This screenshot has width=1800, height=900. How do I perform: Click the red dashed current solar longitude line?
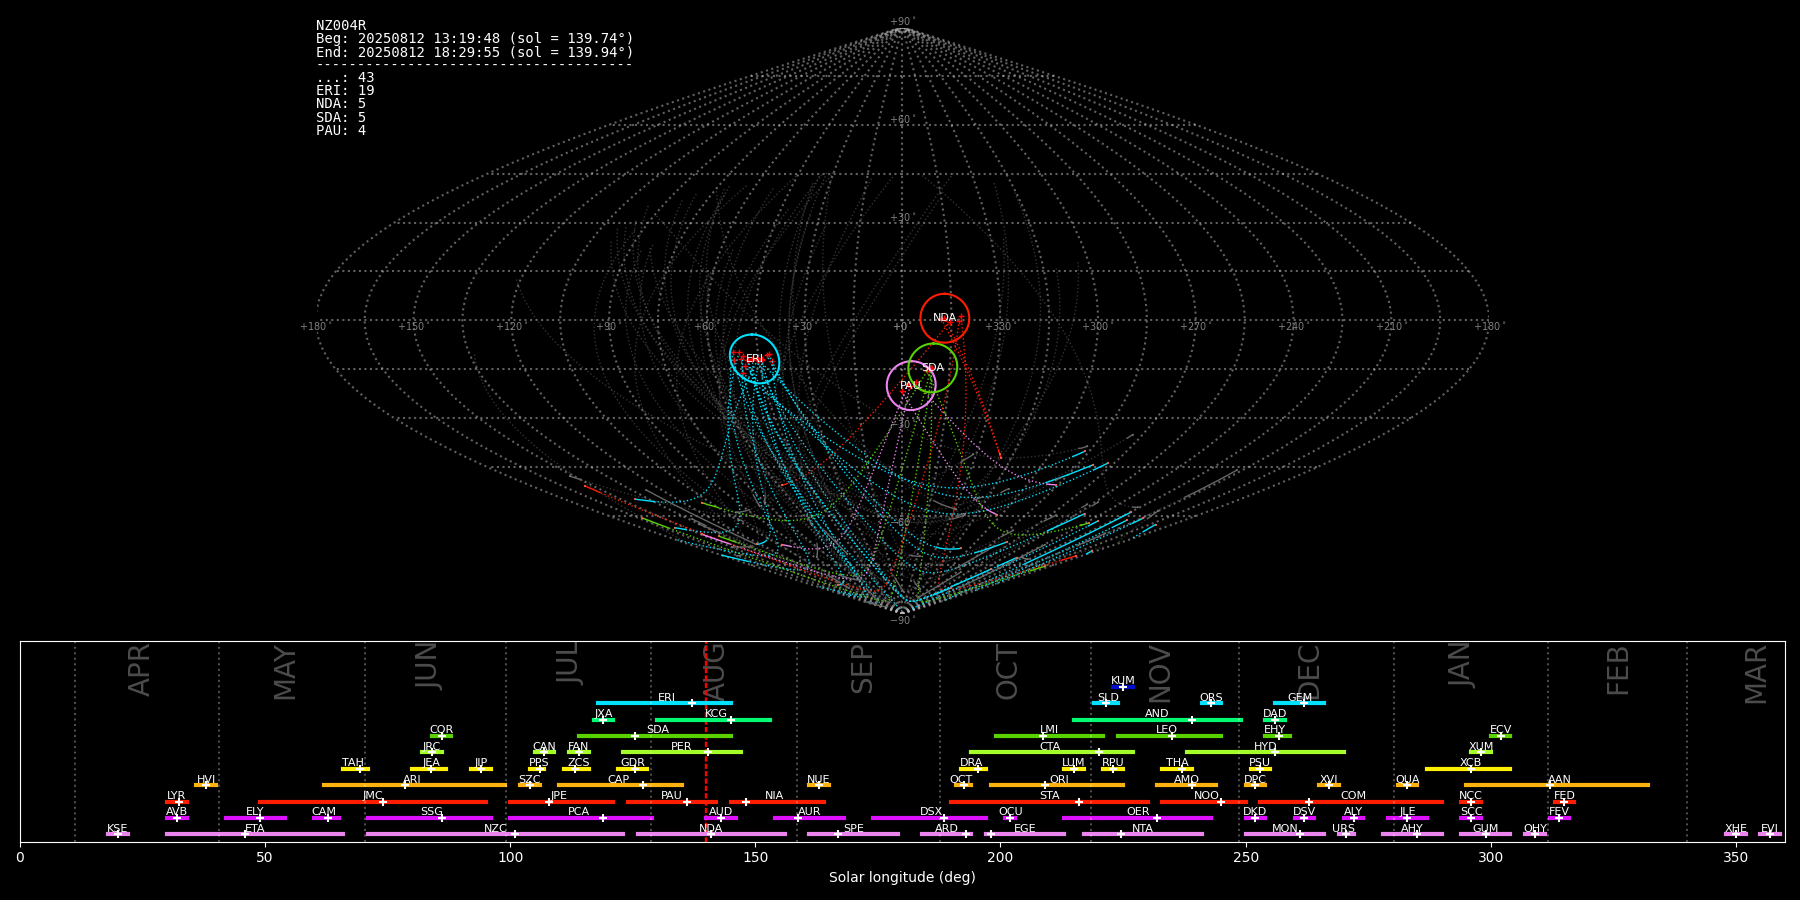(x=706, y=741)
